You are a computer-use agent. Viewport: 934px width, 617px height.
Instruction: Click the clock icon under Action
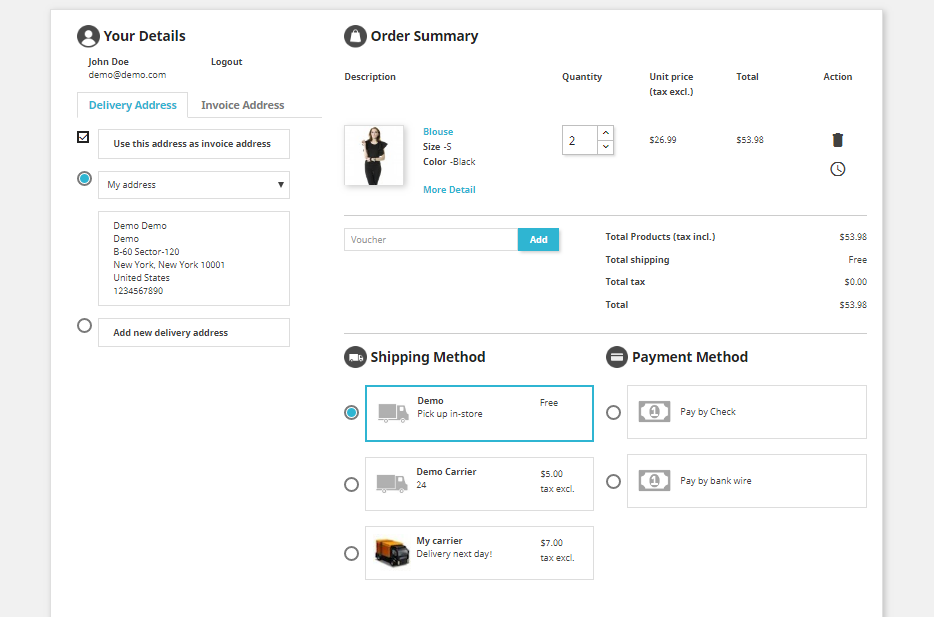point(838,169)
